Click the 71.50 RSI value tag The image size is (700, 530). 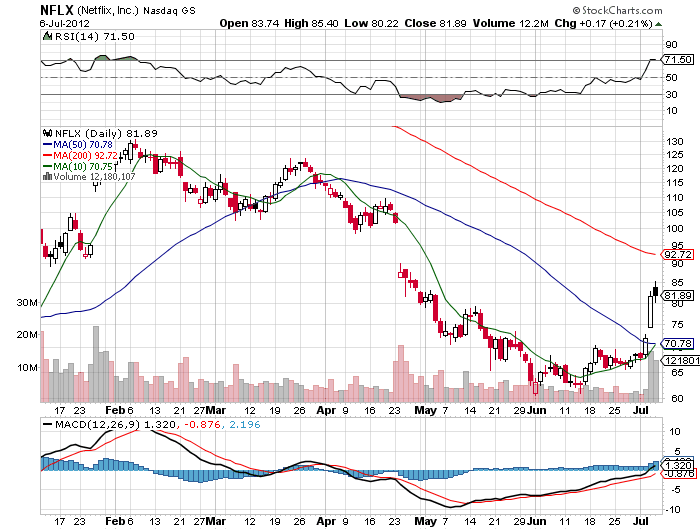[678, 59]
